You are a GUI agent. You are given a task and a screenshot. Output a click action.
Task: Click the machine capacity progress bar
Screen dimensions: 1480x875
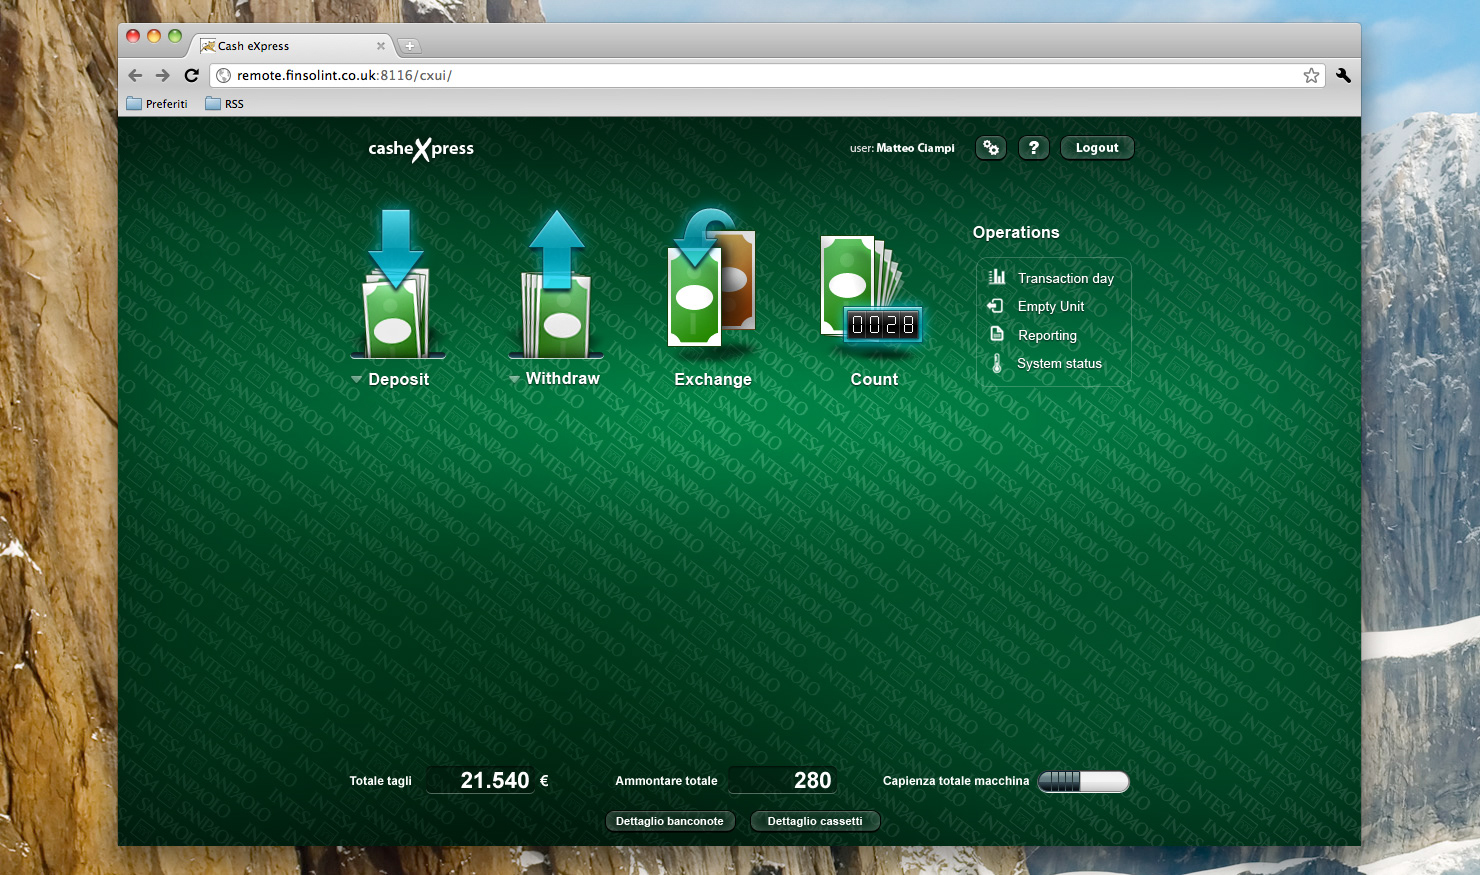click(x=1083, y=782)
